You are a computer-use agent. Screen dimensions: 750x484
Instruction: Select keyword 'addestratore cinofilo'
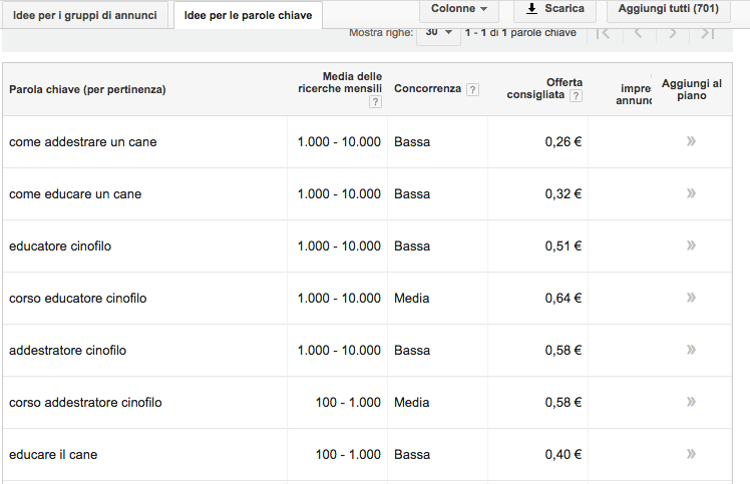[67, 351]
